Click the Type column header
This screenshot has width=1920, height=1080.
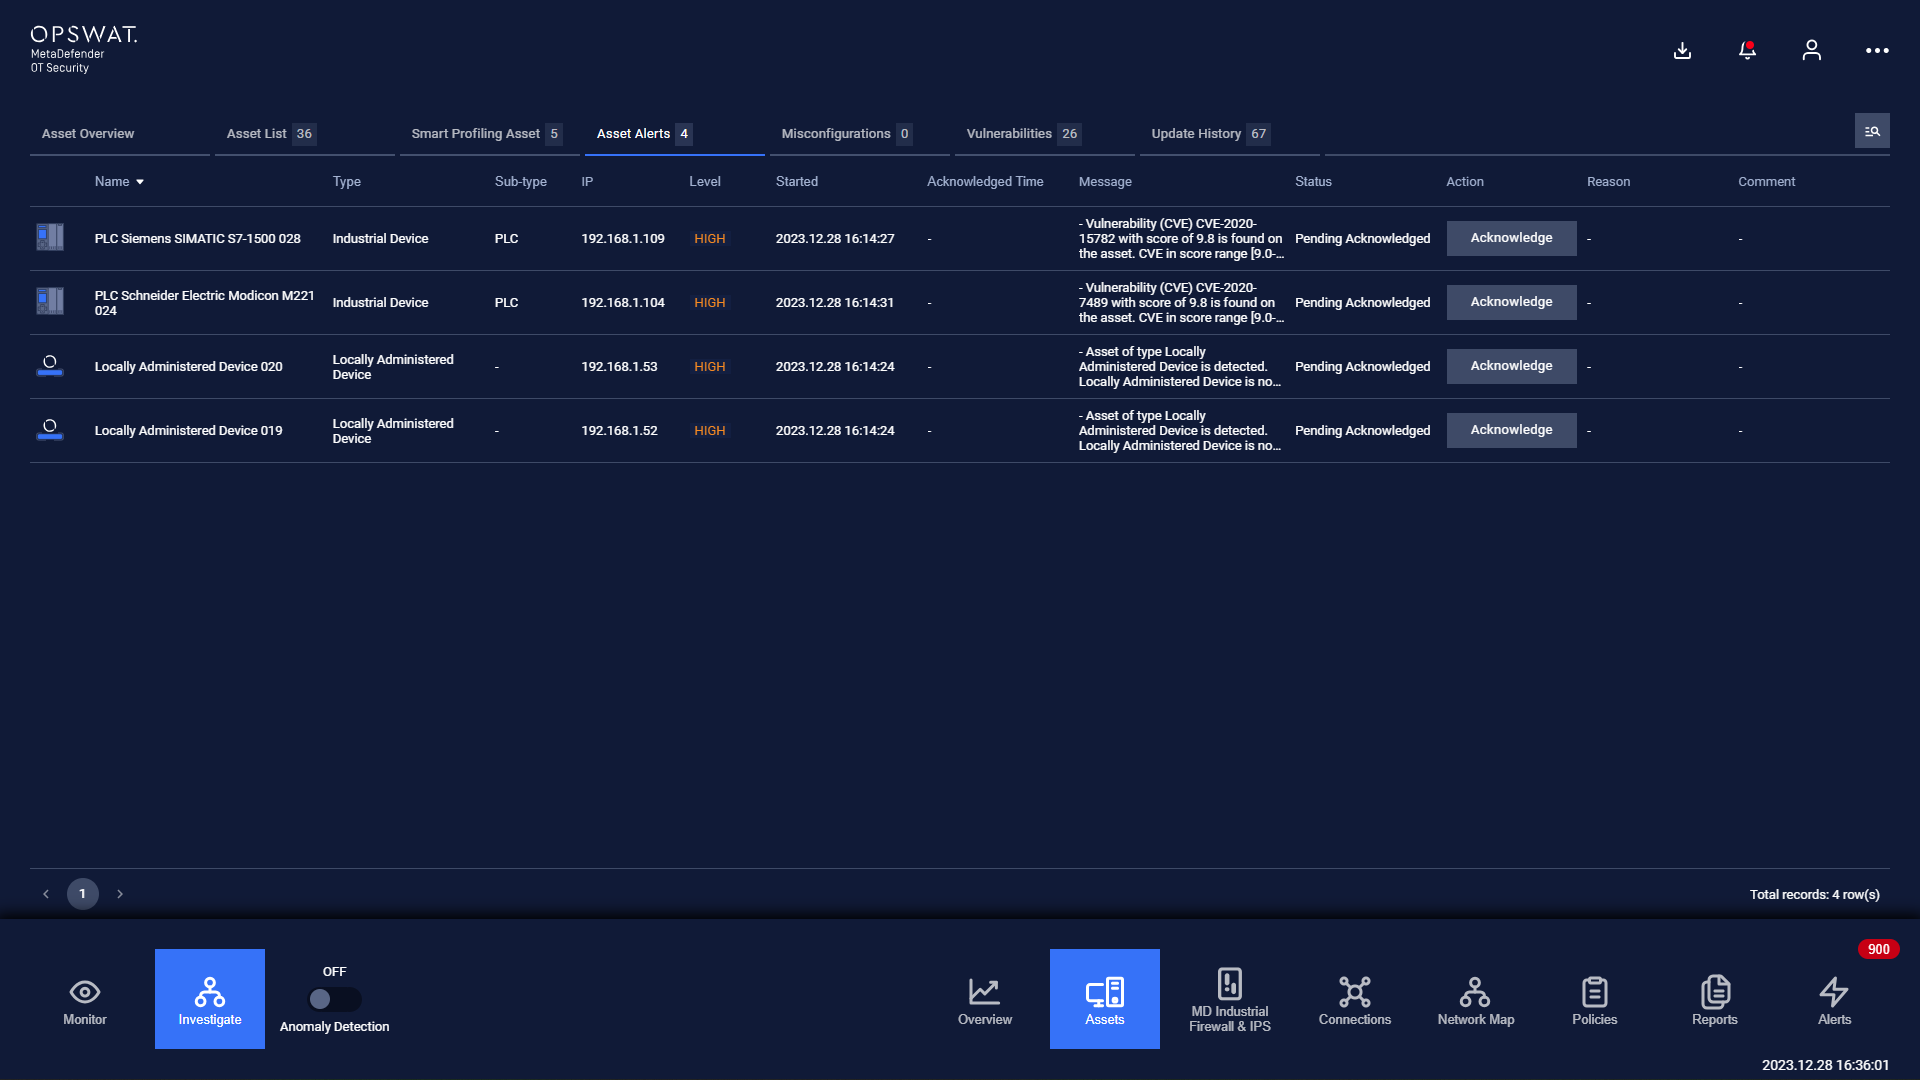(x=346, y=182)
